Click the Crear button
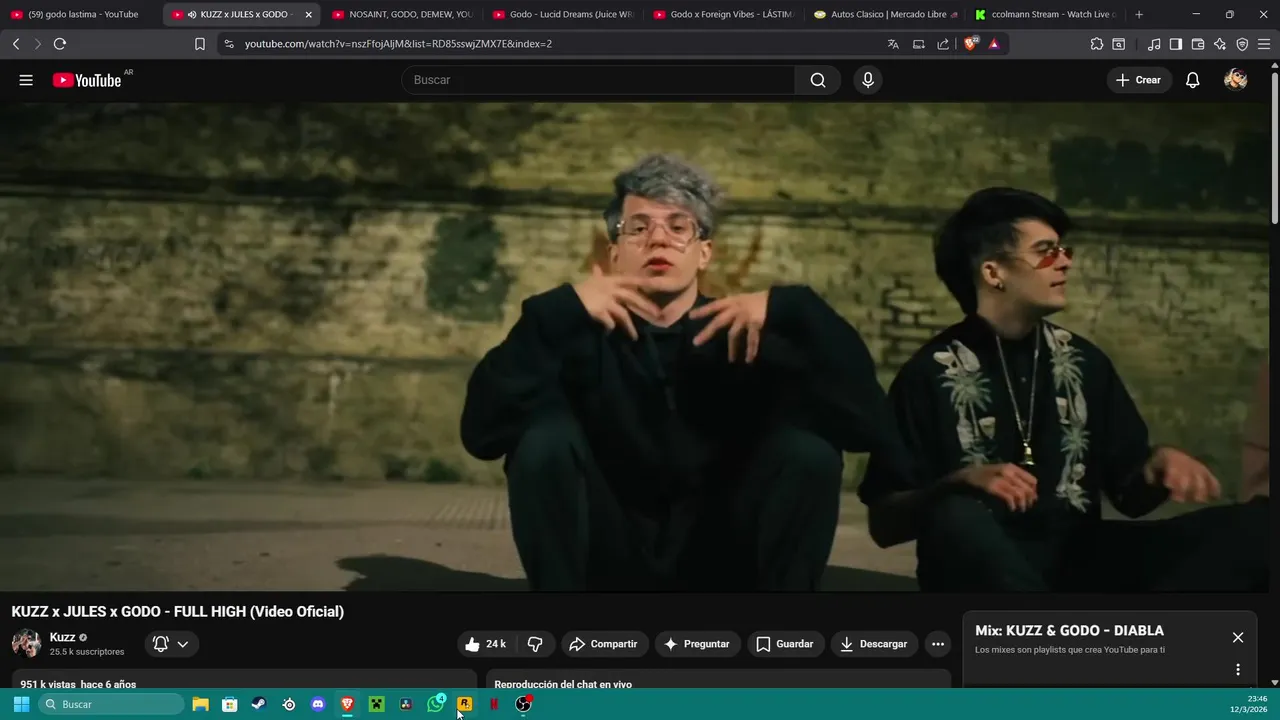Image resolution: width=1280 pixels, height=720 pixels. [1138, 80]
